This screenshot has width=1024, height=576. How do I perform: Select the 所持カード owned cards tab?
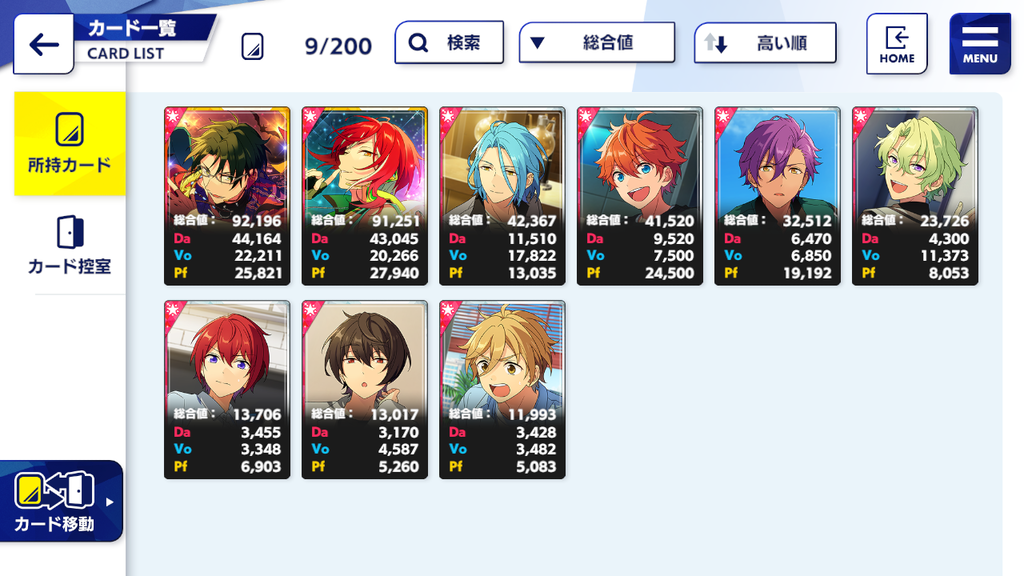click(70, 144)
